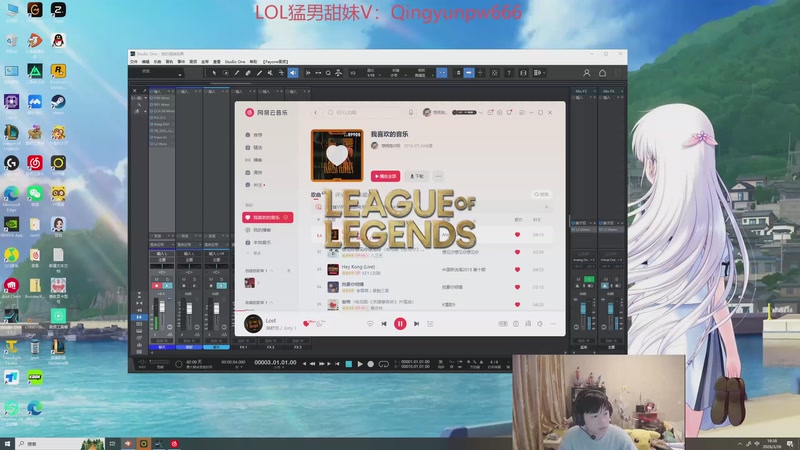Click the Record button in Studio One transport
Viewport: 800px width, 450px height.
coord(371,364)
